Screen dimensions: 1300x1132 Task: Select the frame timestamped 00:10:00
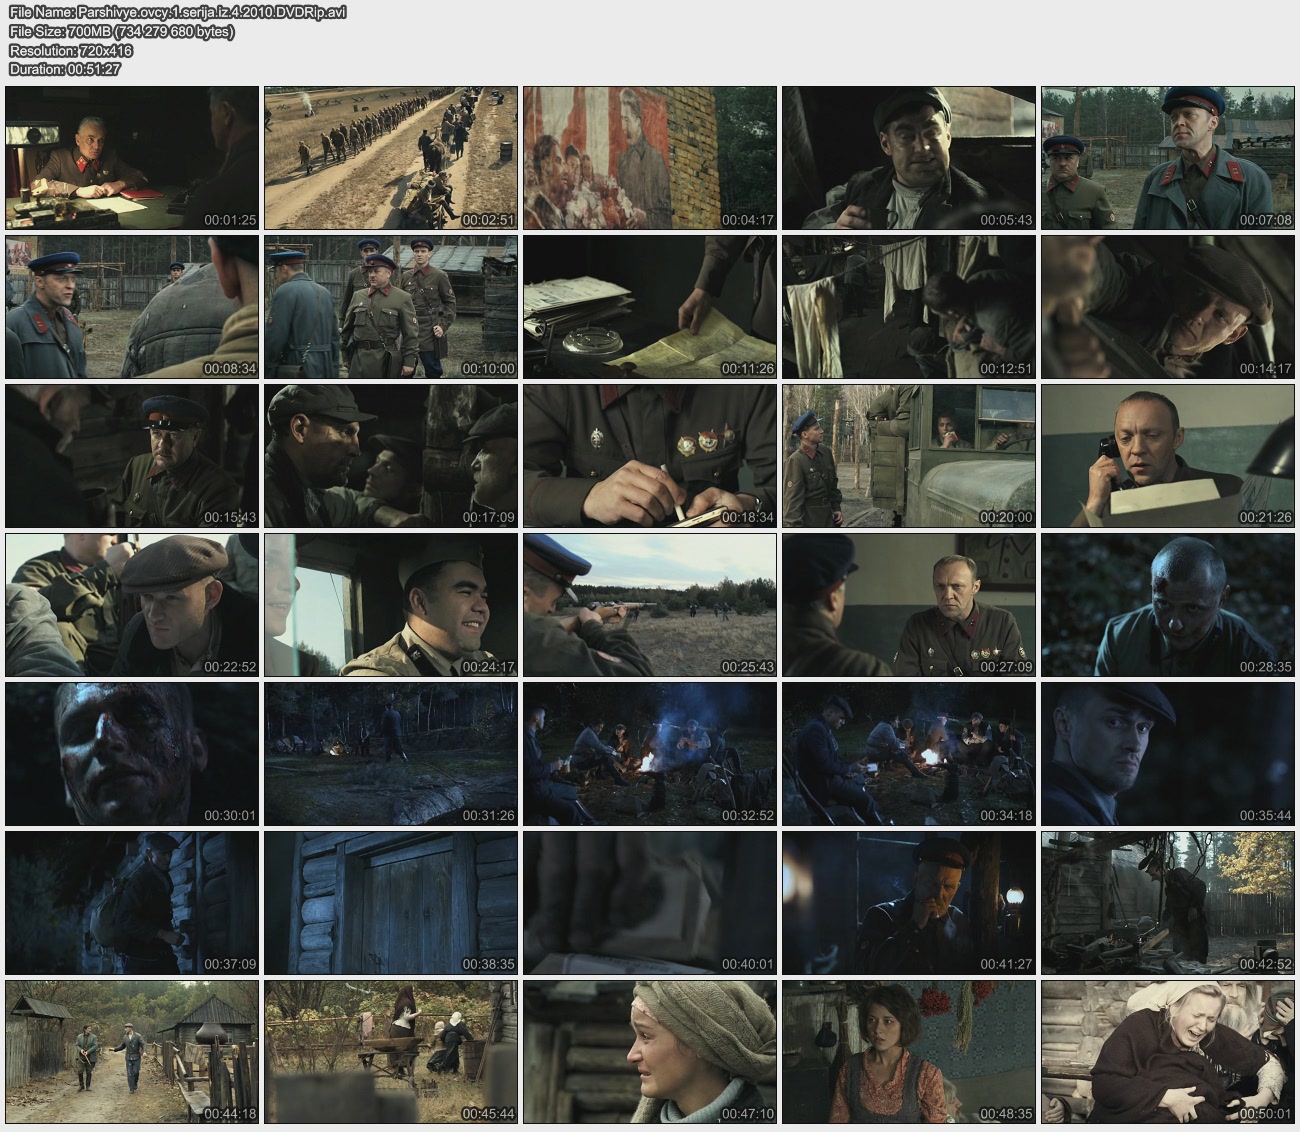(x=391, y=307)
